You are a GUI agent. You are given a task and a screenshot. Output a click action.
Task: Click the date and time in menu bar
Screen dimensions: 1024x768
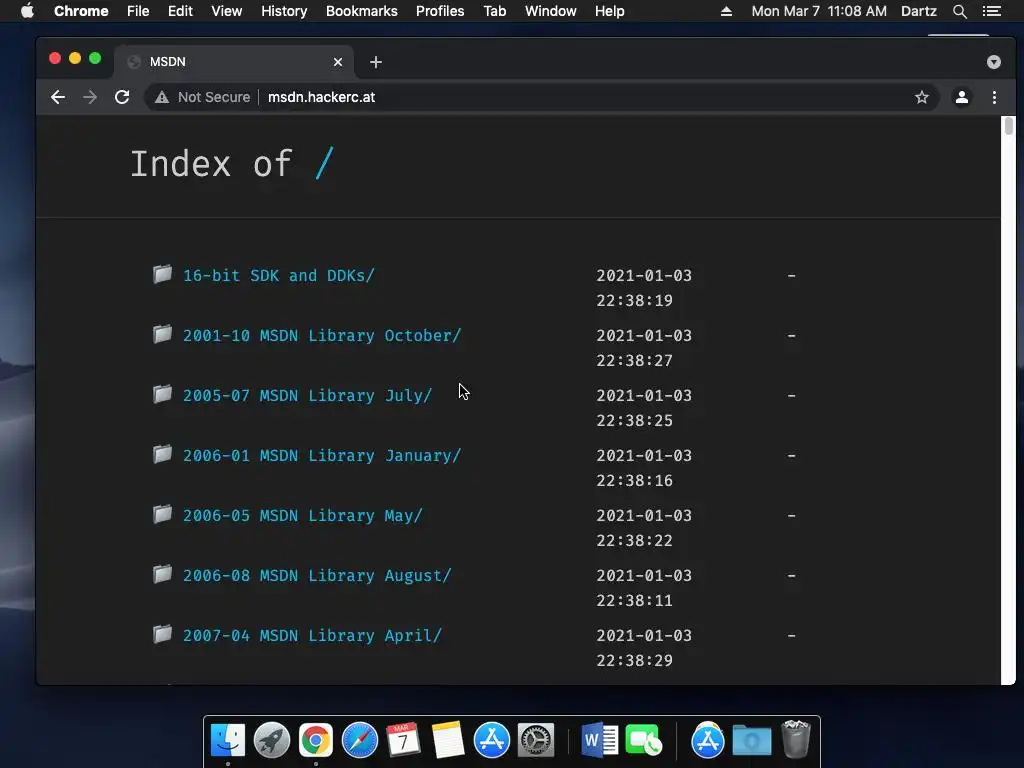click(x=819, y=11)
